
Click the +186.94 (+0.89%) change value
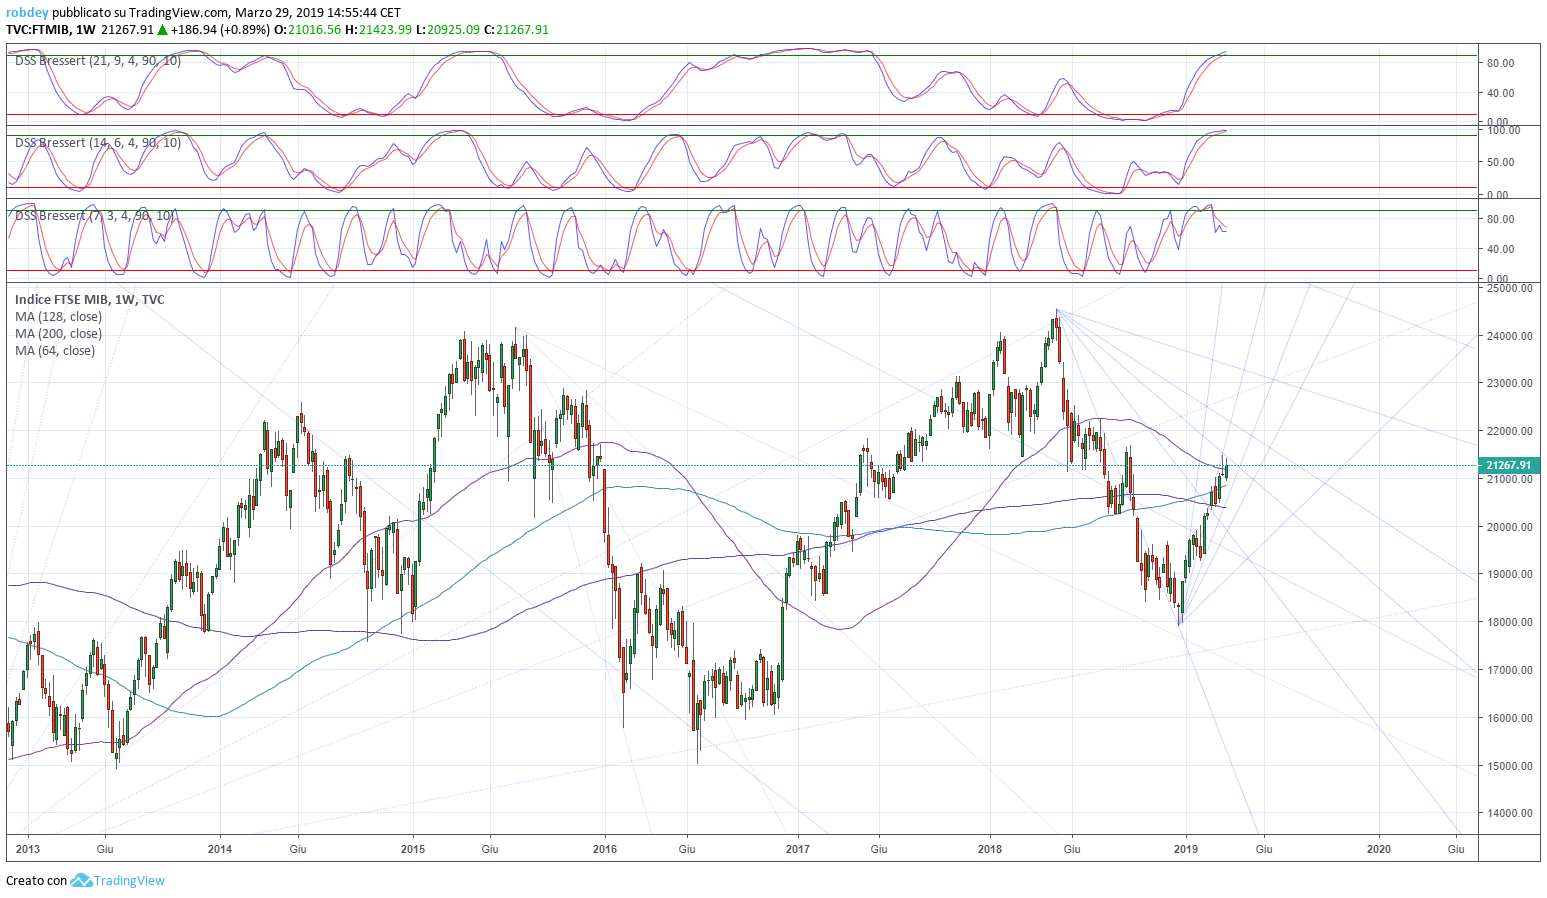(220, 30)
